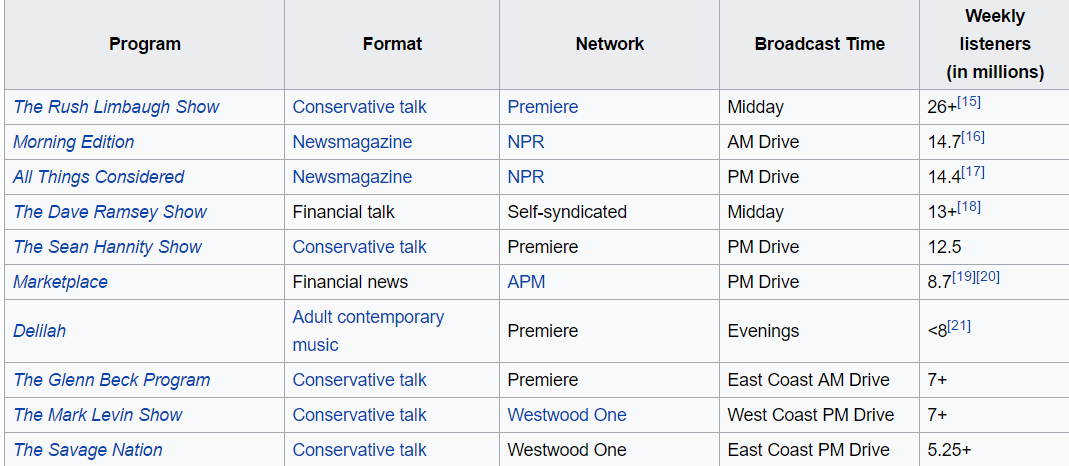Open The Rush Limbaugh Show link
Viewport: 1069px width, 466px height.
tap(116, 107)
